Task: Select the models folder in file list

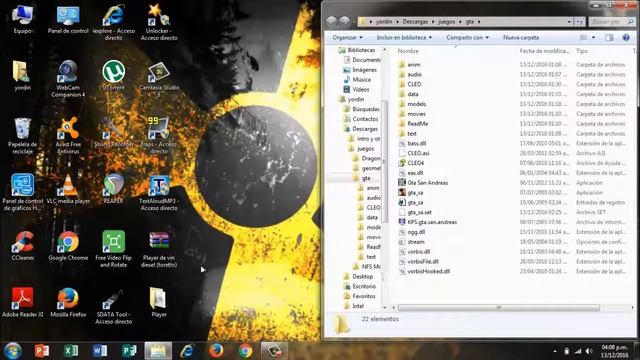Action: tap(416, 104)
